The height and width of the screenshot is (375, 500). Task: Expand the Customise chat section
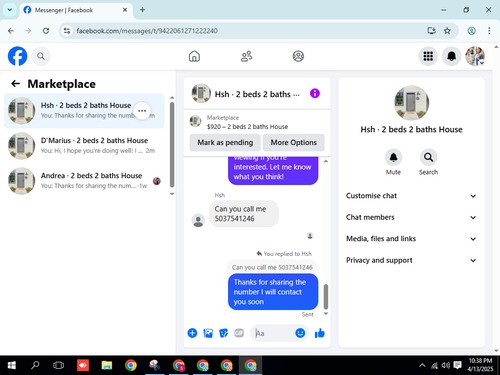coord(411,196)
